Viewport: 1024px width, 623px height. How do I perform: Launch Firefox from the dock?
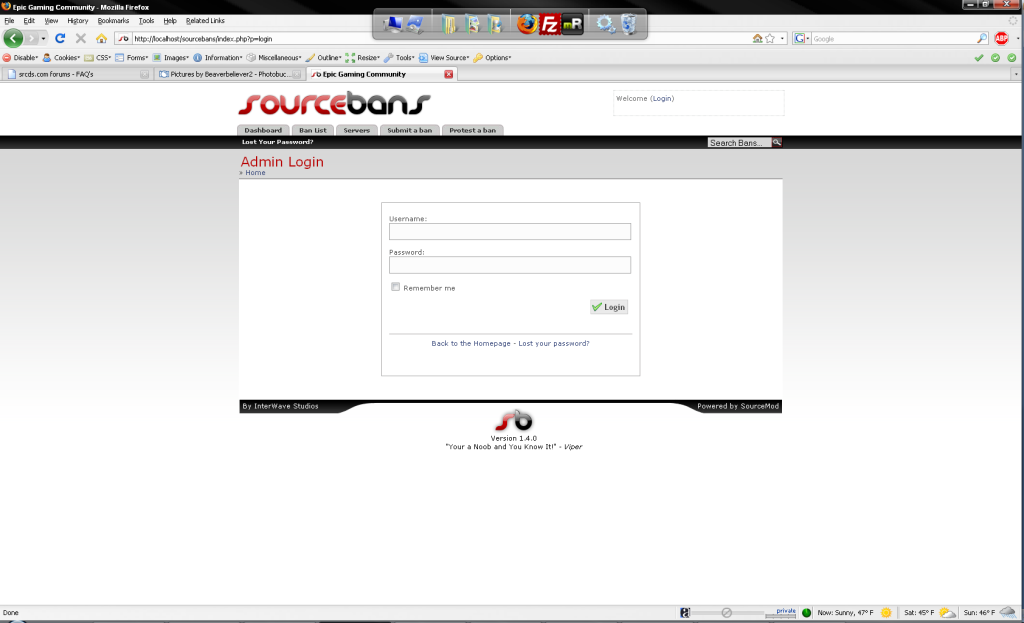click(527, 24)
